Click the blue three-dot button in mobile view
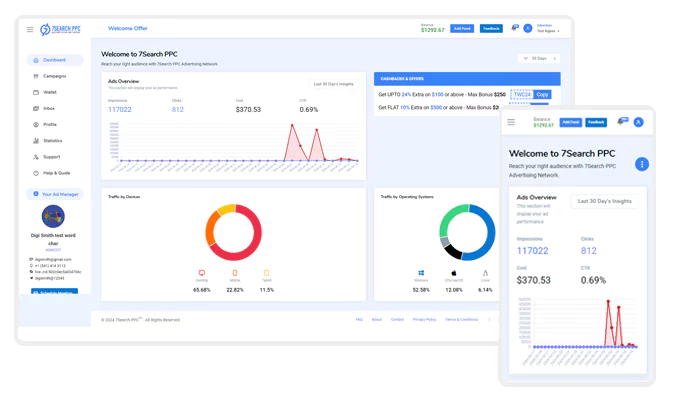Screen dimensions: 679x400 point(642,165)
